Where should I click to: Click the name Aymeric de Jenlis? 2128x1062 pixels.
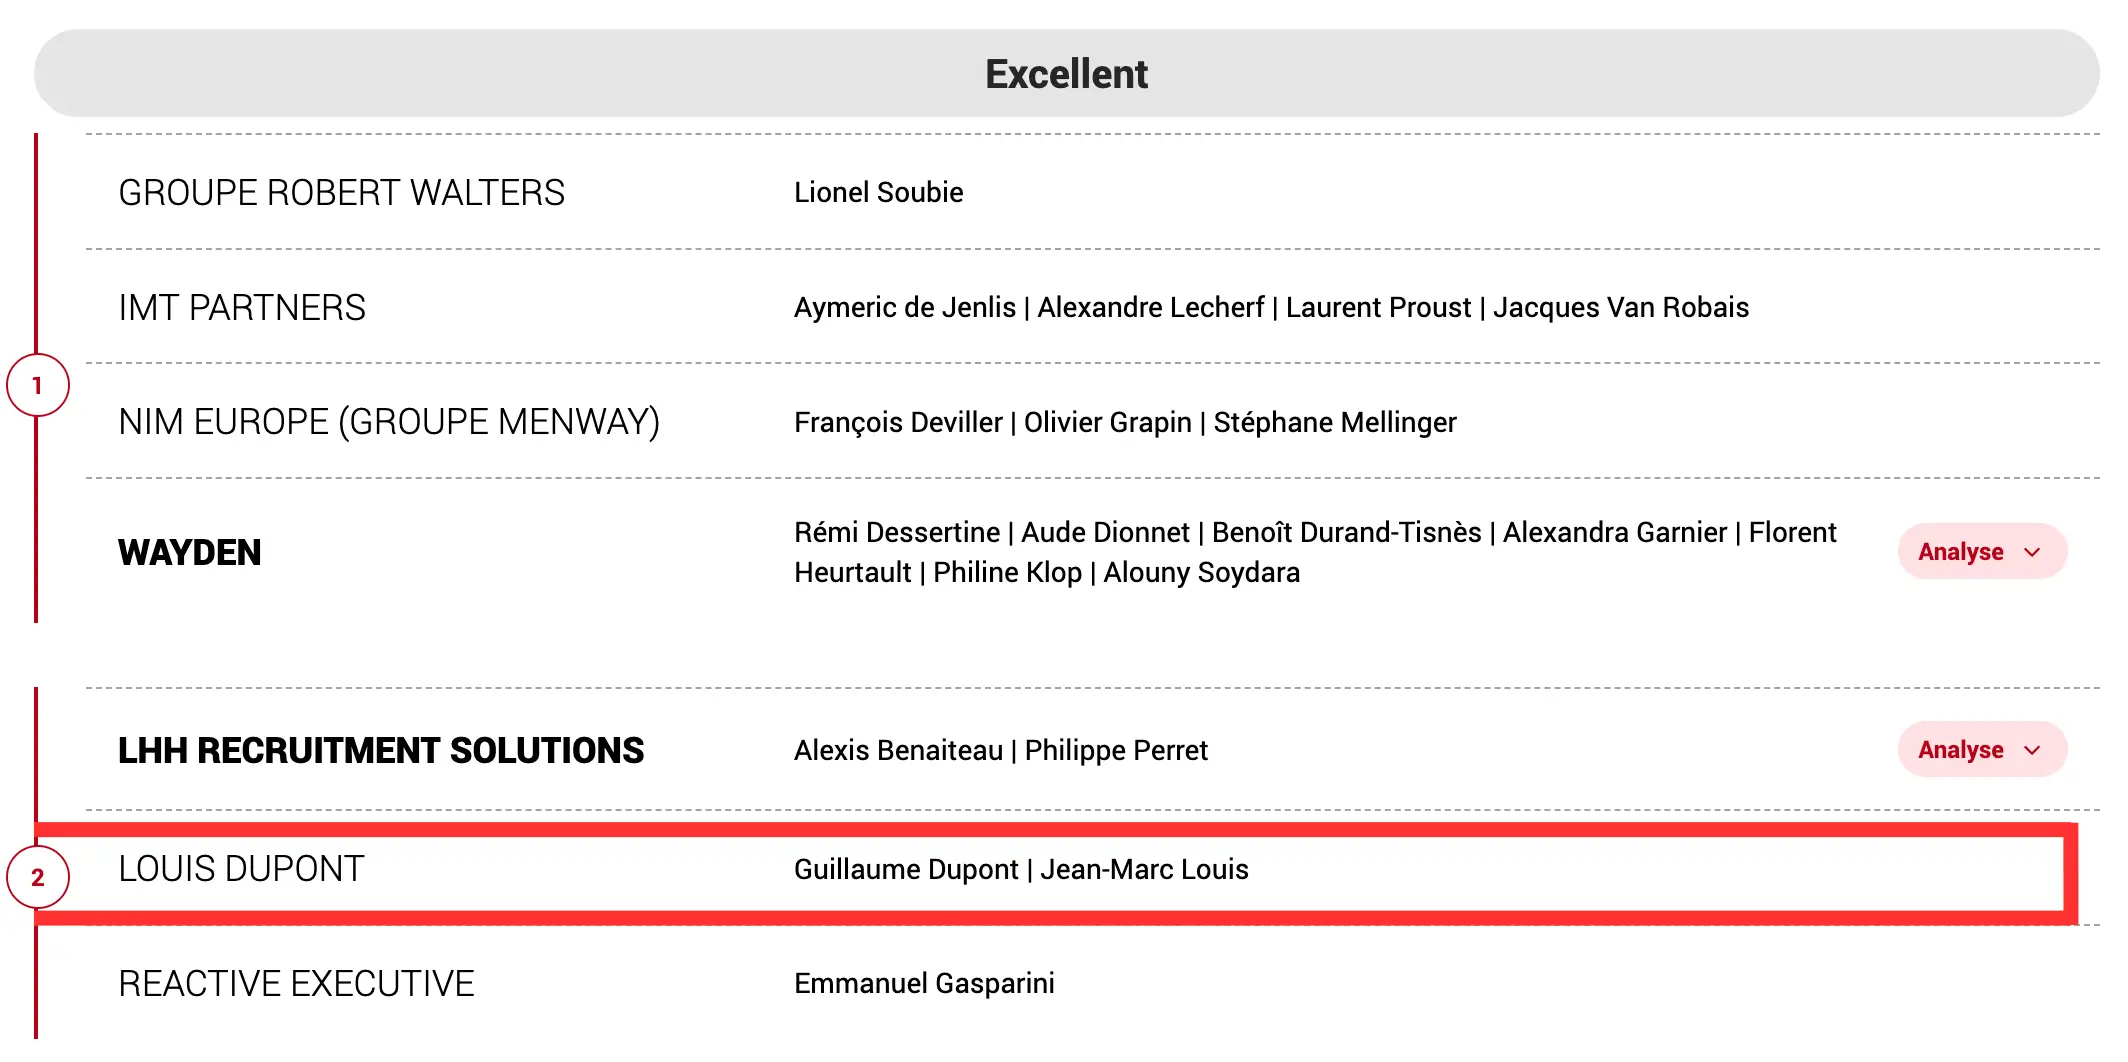pyautogui.click(x=904, y=307)
